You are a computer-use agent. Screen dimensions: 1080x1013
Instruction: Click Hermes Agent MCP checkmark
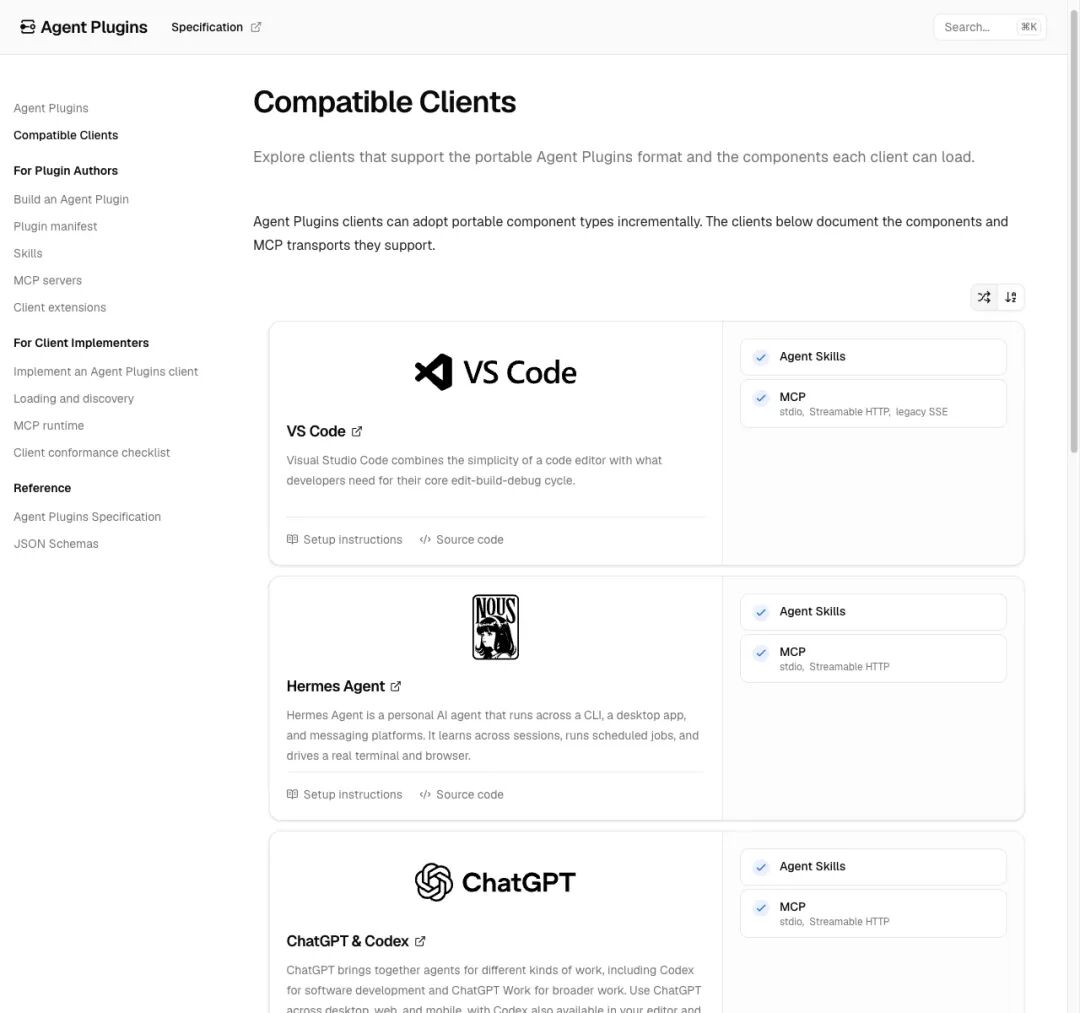pos(760,652)
